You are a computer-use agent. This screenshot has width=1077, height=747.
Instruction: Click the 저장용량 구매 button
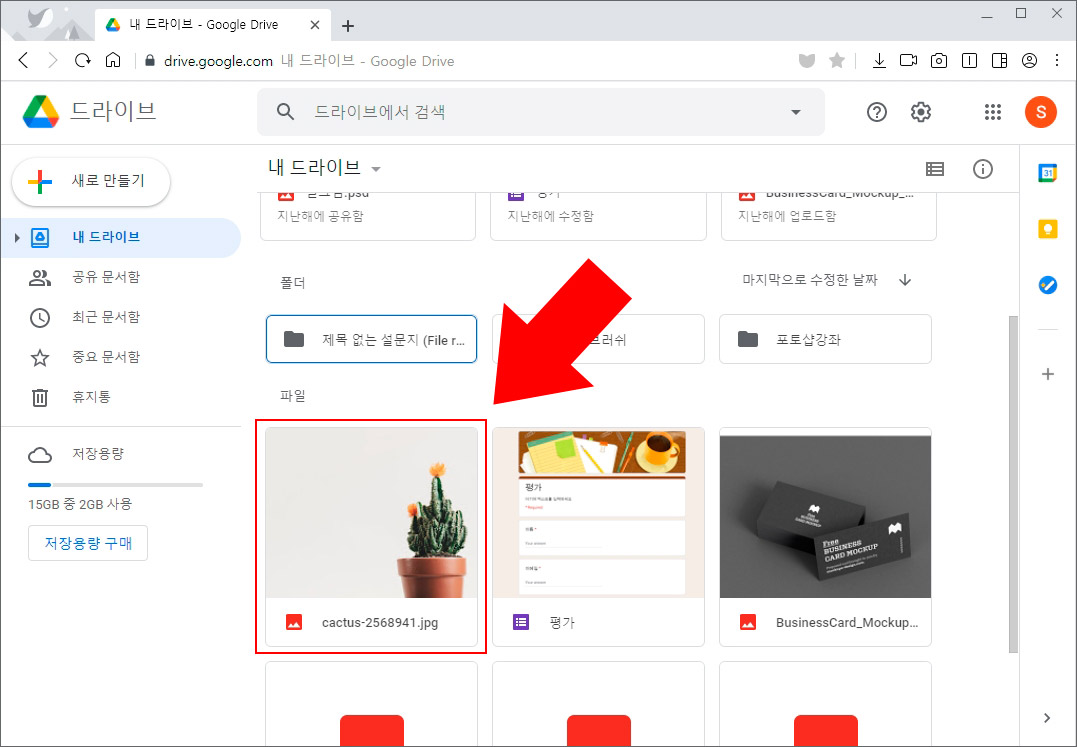pyautogui.click(x=88, y=543)
